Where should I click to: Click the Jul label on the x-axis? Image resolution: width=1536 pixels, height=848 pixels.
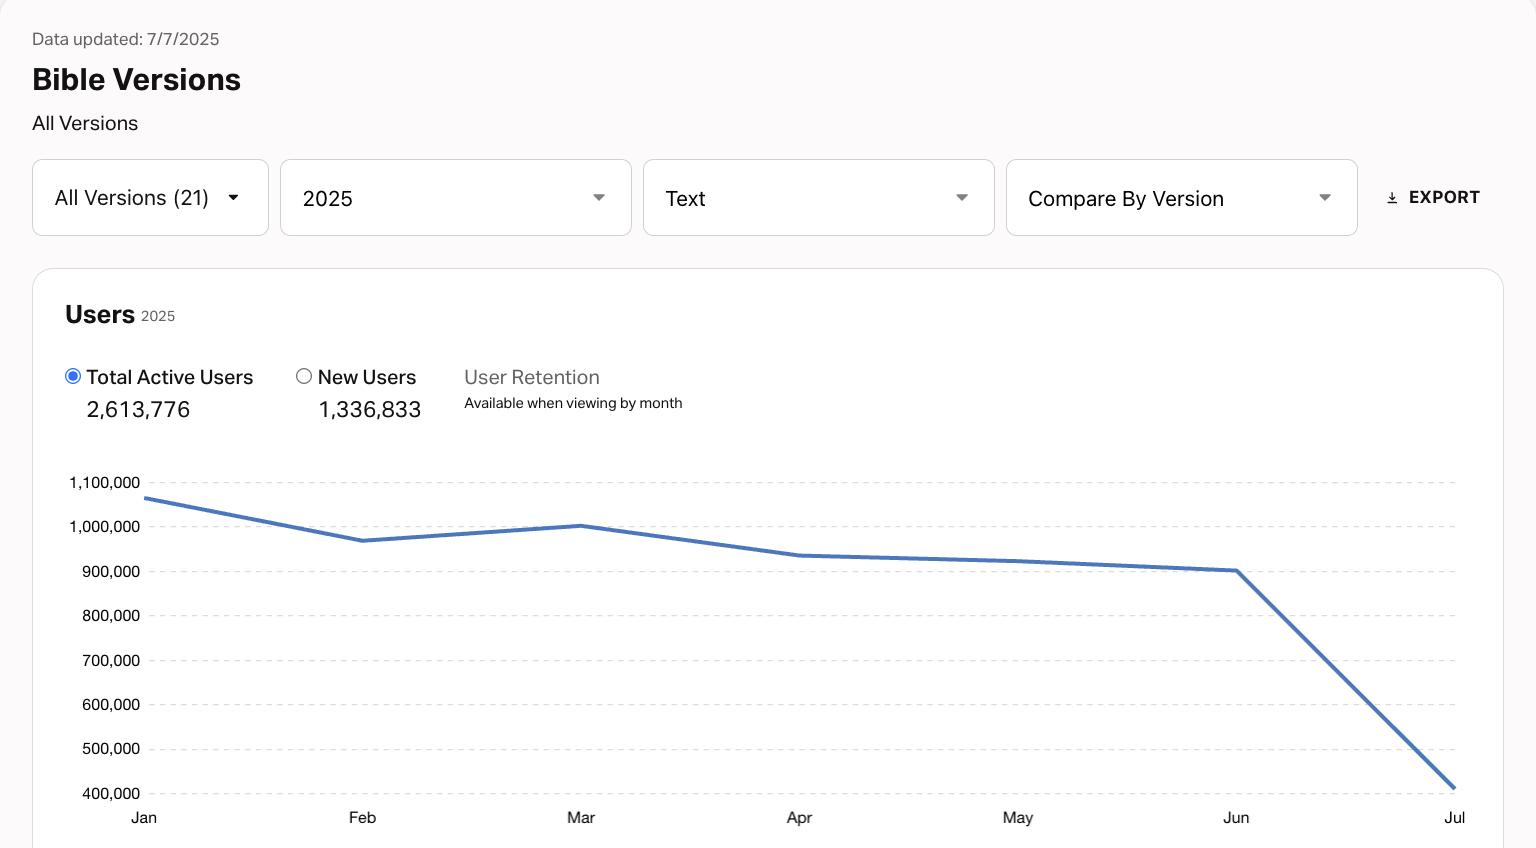[1454, 818]
